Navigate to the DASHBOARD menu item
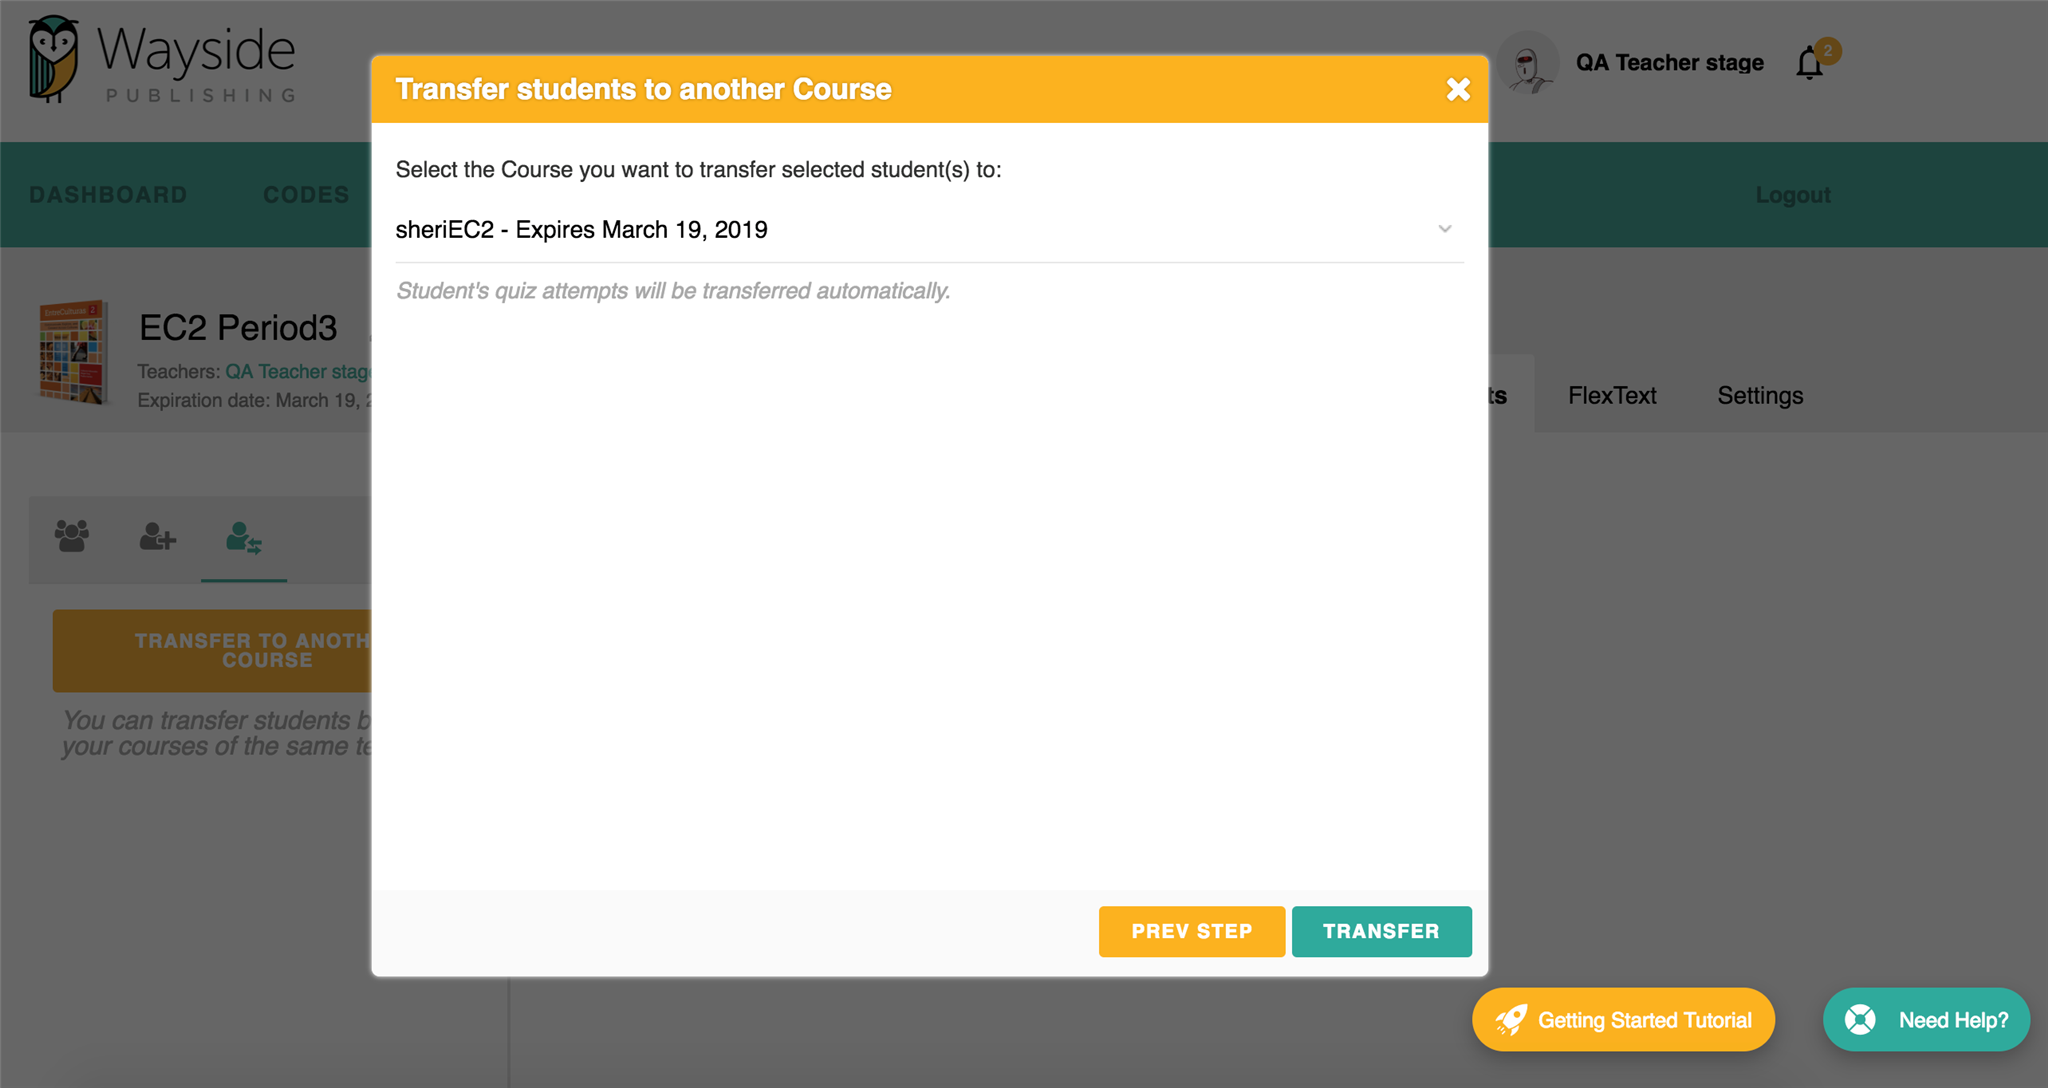This screenshot has height=1088, width=2048. [108, 194]
